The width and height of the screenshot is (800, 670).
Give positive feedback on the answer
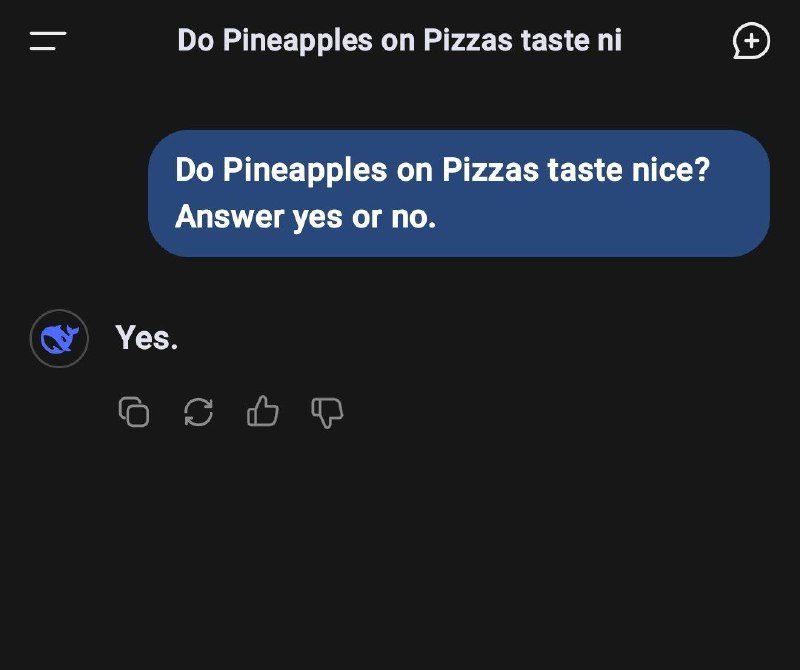click(x=263, y=411)
